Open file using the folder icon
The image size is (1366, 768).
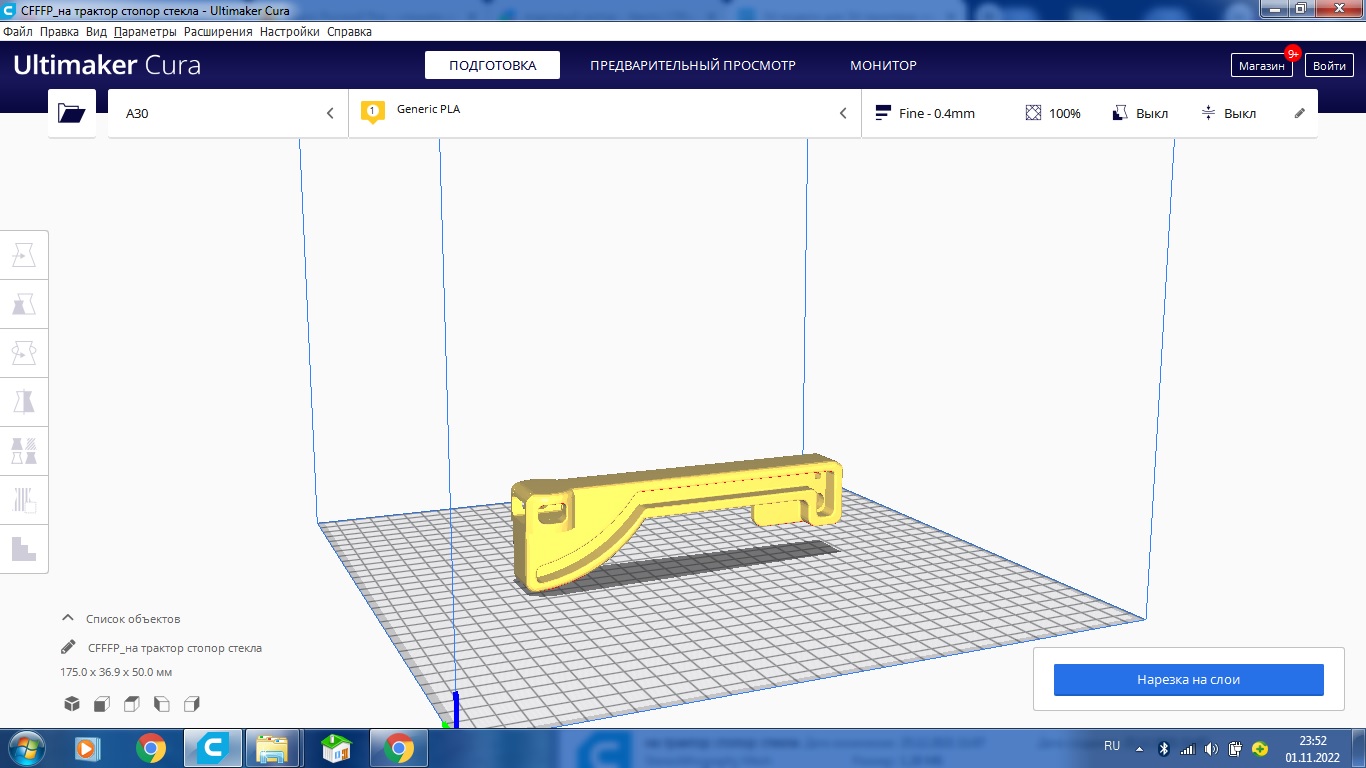tap(72, 113)
